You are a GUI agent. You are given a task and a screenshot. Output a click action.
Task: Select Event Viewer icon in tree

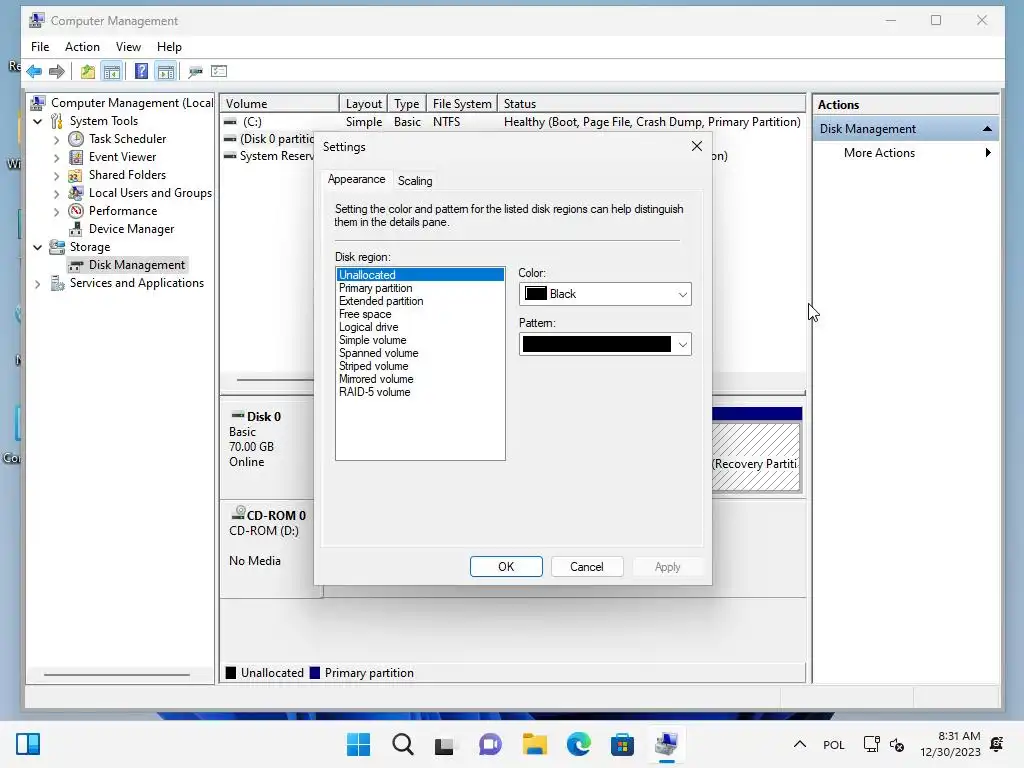[76, 157]
